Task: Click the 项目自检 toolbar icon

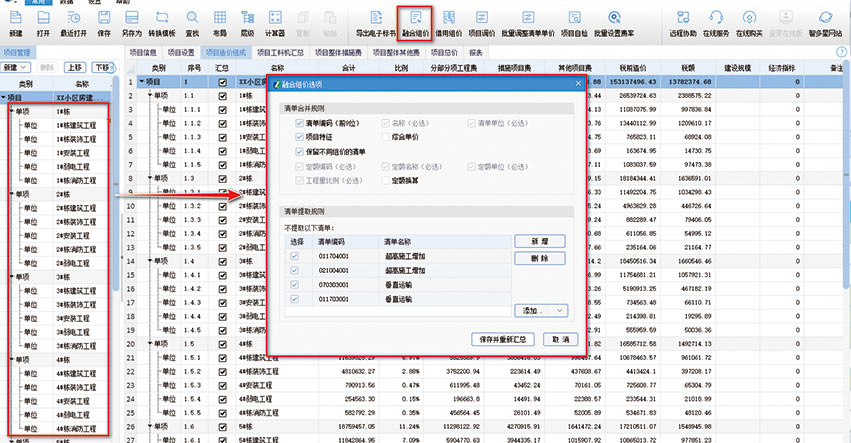Action: tap(572, 22)
